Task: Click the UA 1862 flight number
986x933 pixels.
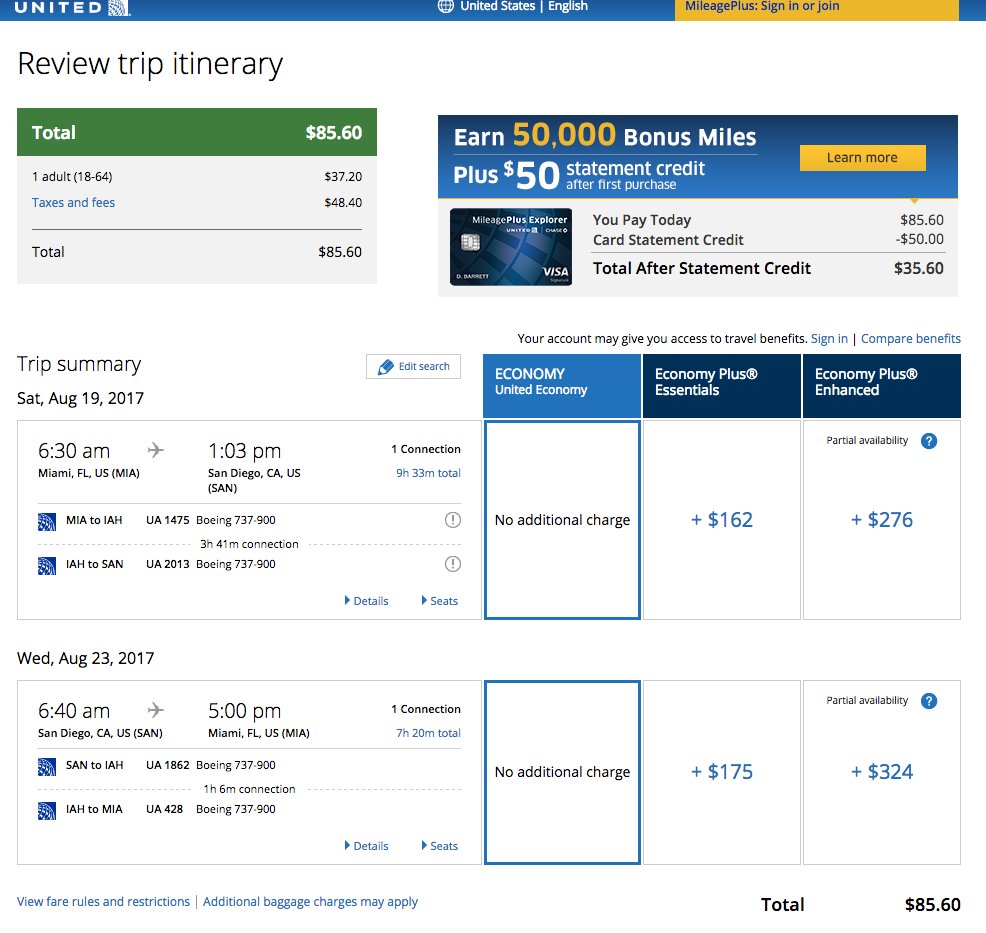Action: pyautogui.click(x=167, y=765)
